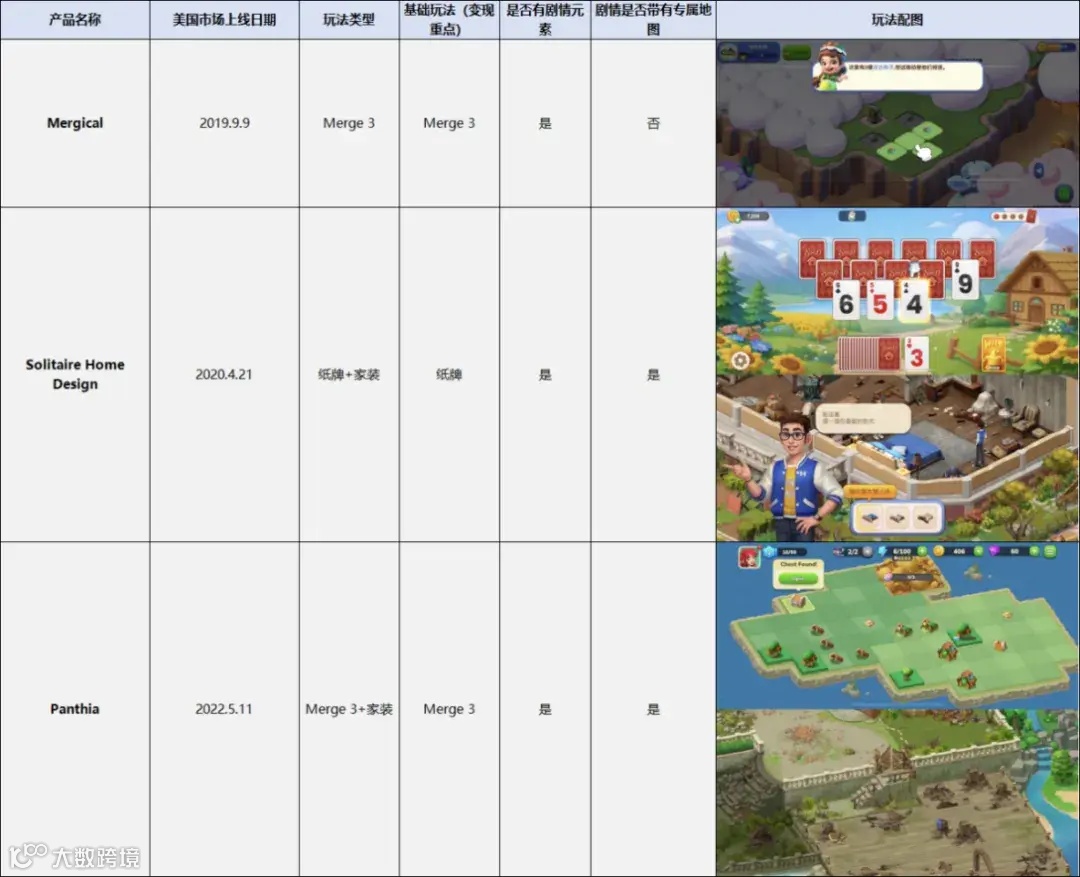Screen dimensions: 1080x877
Task: Select Mergical's Merge 3 under 玩法类型
Action: click(x=349, y=123)
